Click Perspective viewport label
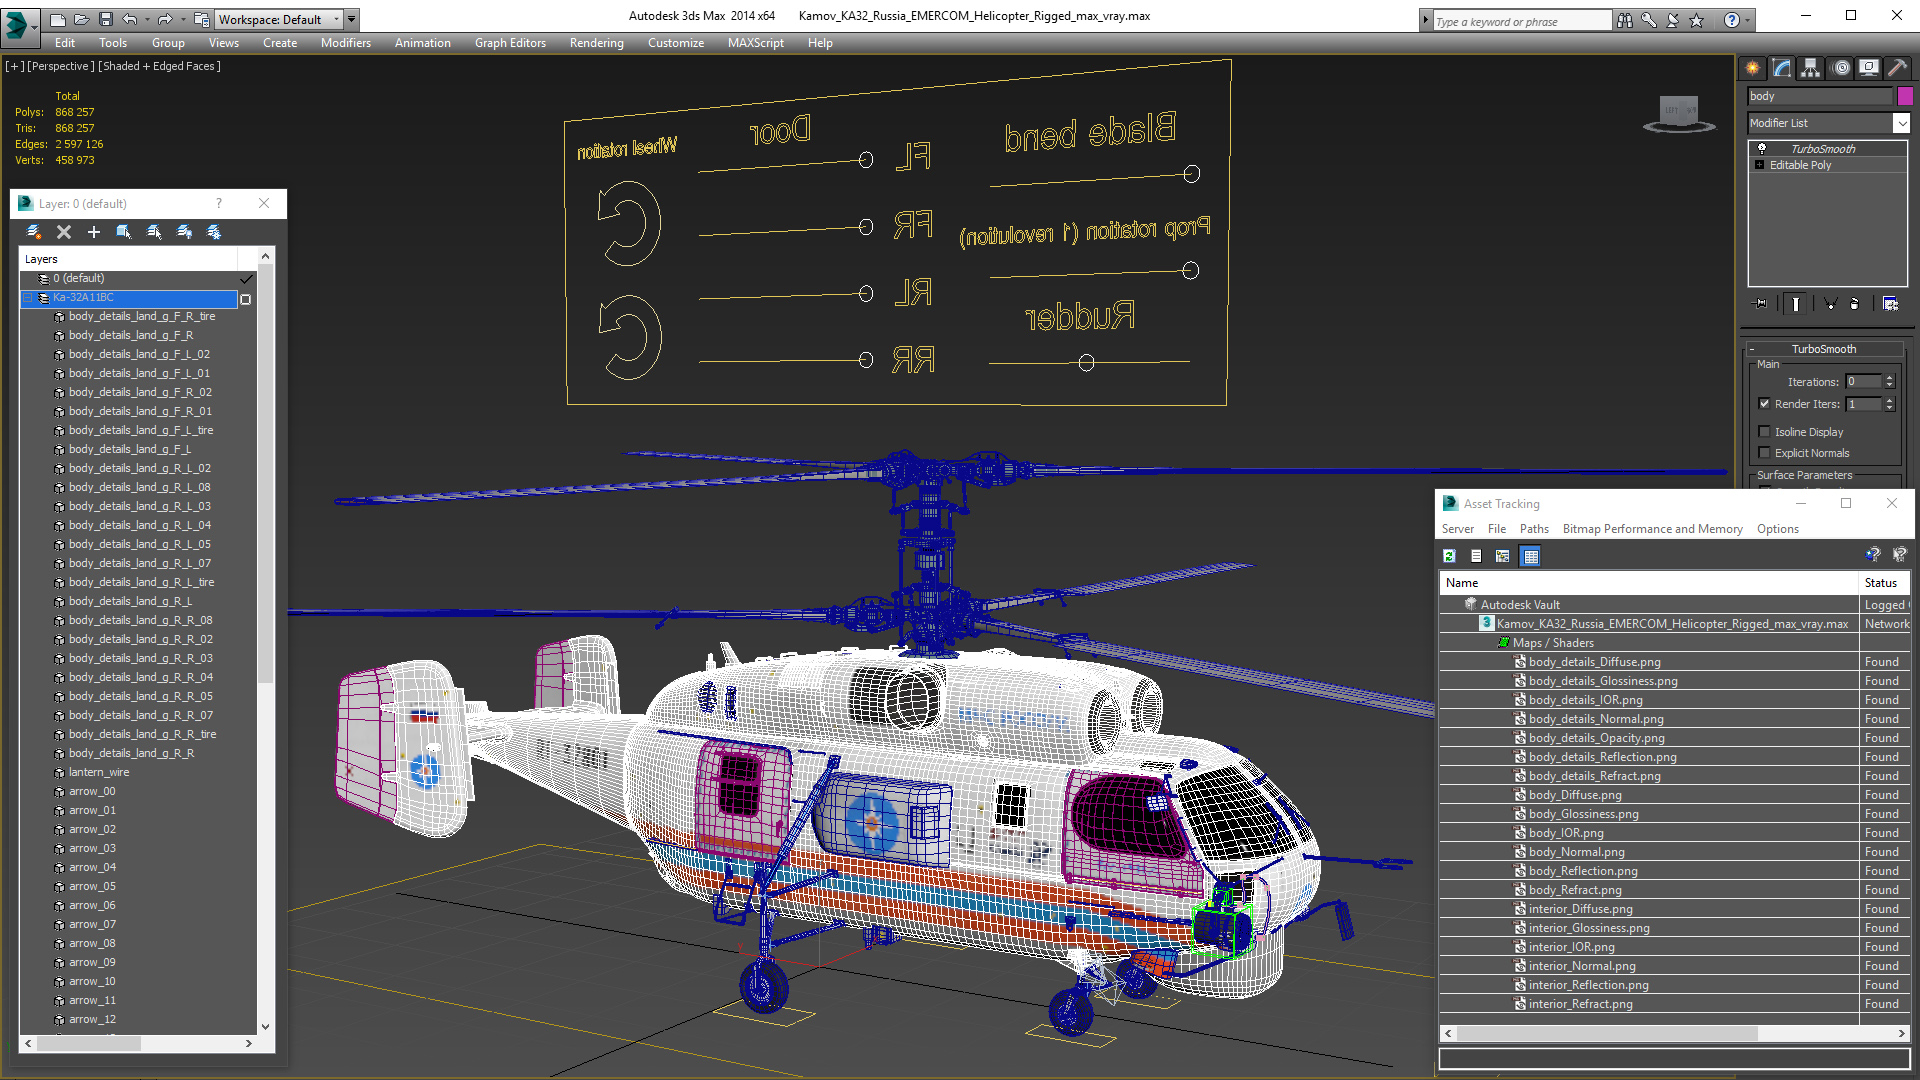This screenshot has width=1920, height=1080. (x=61, y=66)
